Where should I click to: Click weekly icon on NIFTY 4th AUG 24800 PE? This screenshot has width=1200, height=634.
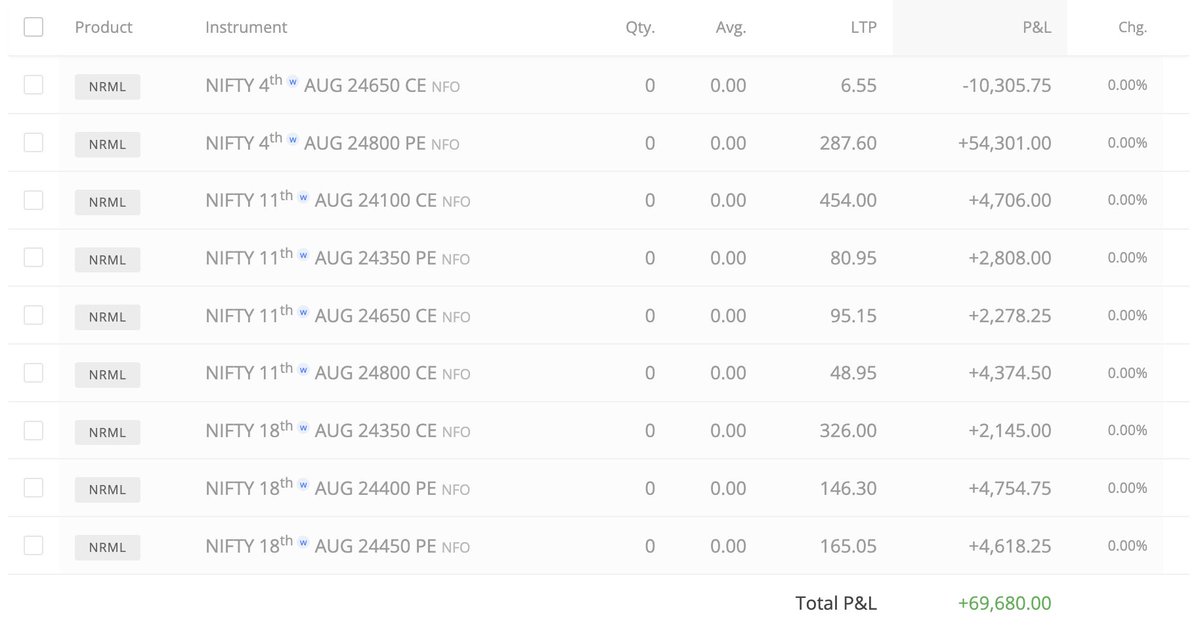[293, 140]
